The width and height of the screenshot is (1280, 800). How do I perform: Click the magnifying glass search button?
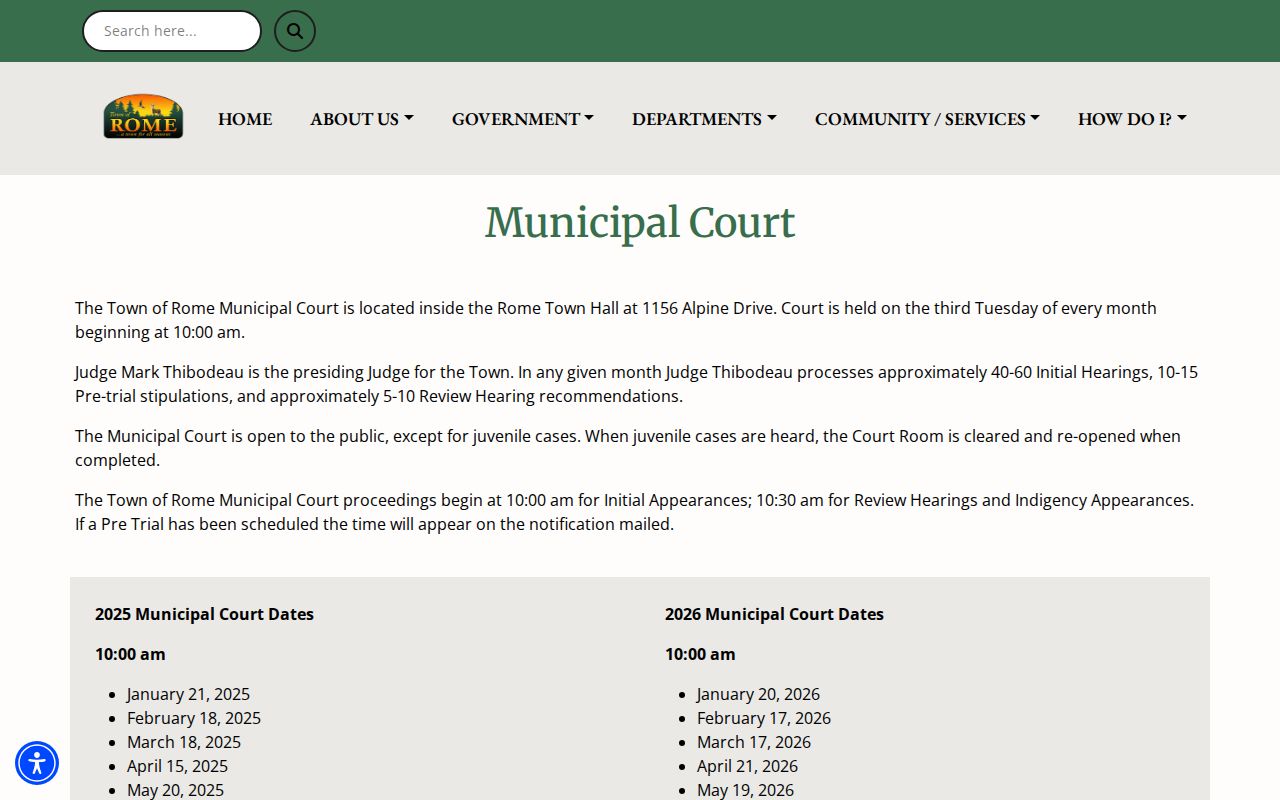[x=295, y=31]
